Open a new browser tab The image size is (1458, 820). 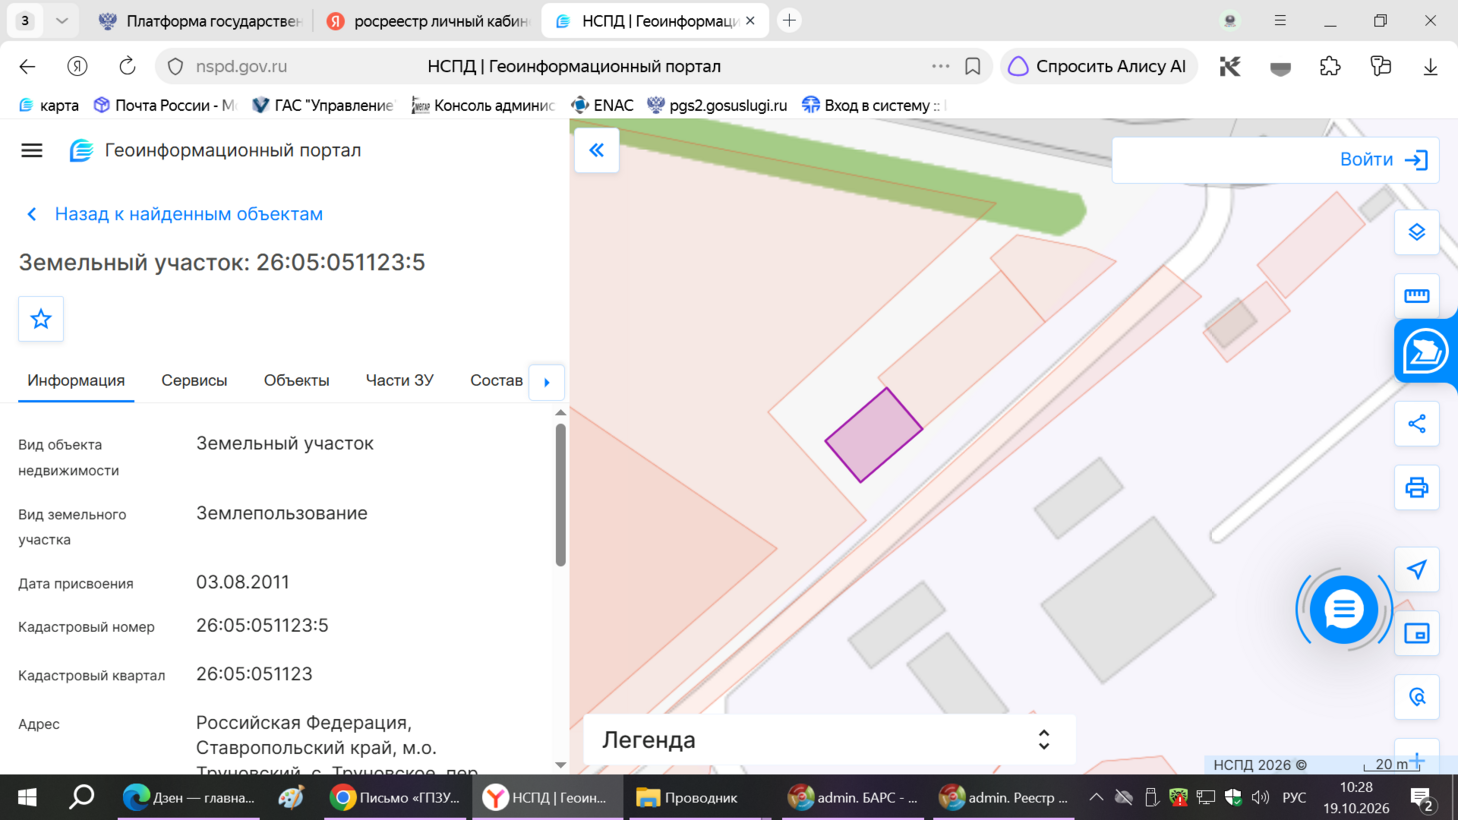click(x=789, y=21)
